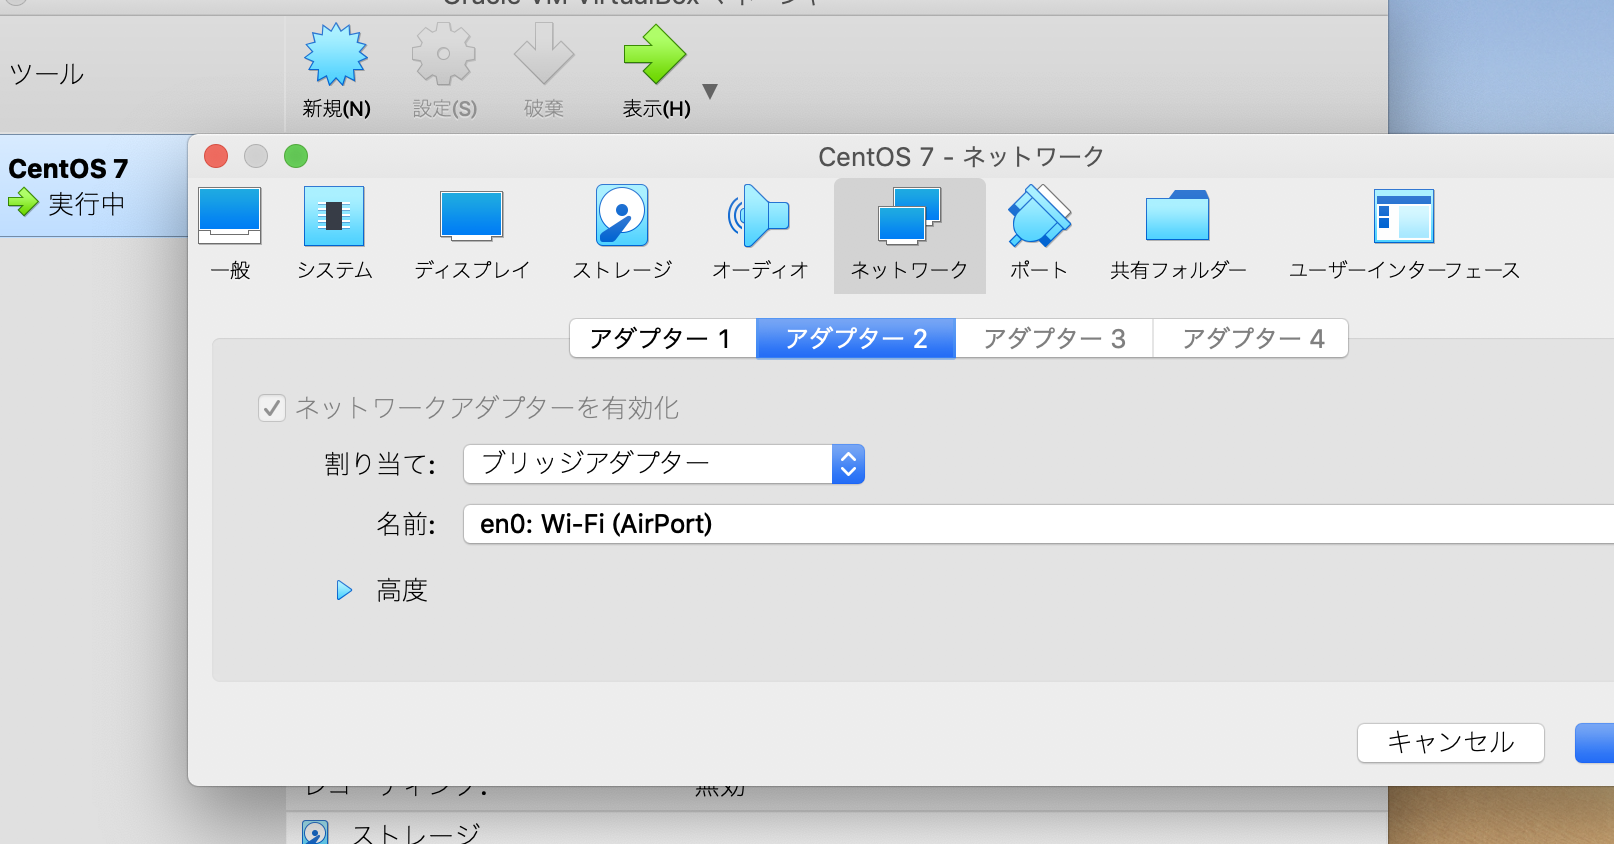
Task: Click the green running arrow icon under CentOS 7
Action: [23, 204]
